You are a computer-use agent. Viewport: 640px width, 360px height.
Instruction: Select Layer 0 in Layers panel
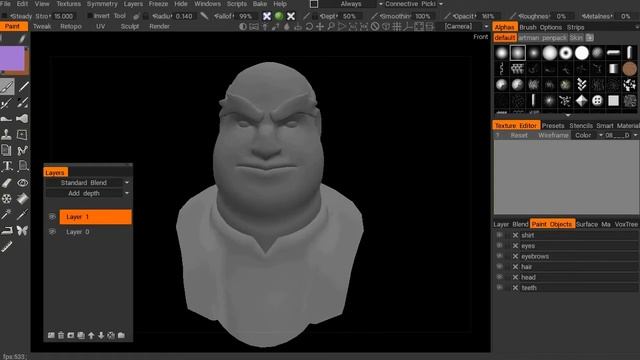coord(96,231)
